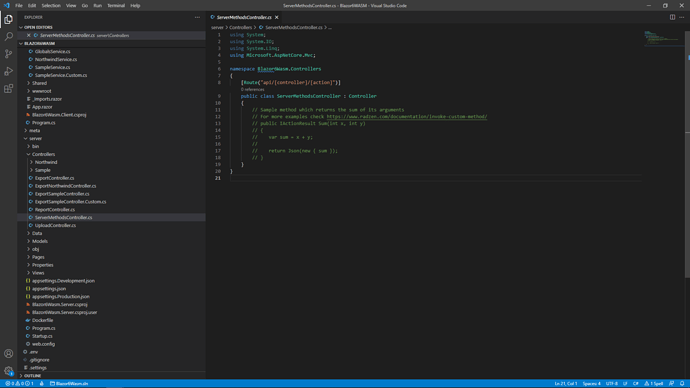Close the ServerMethodsController.cs tab
The height and width of the screenshot is (388, 690).
pyautogui.click(x=276, y=17)
